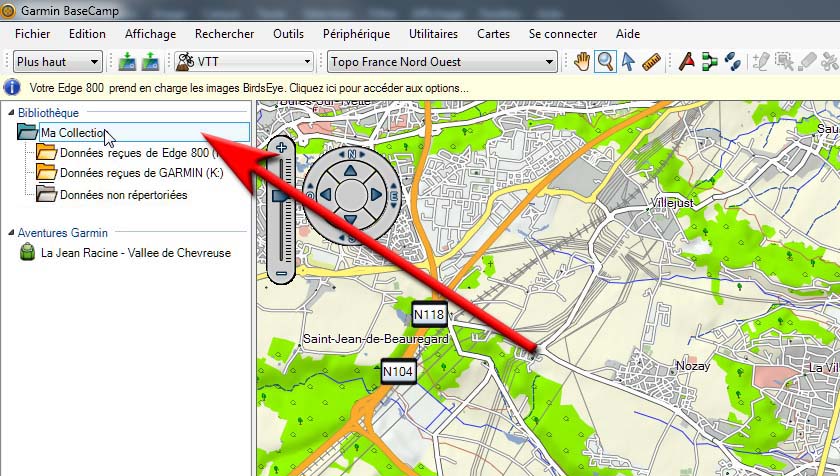This screenshot has height=476, width=840.
Task: Select the Ma Collection tree item
Action: pyautogui.click(x=145, y=132)
